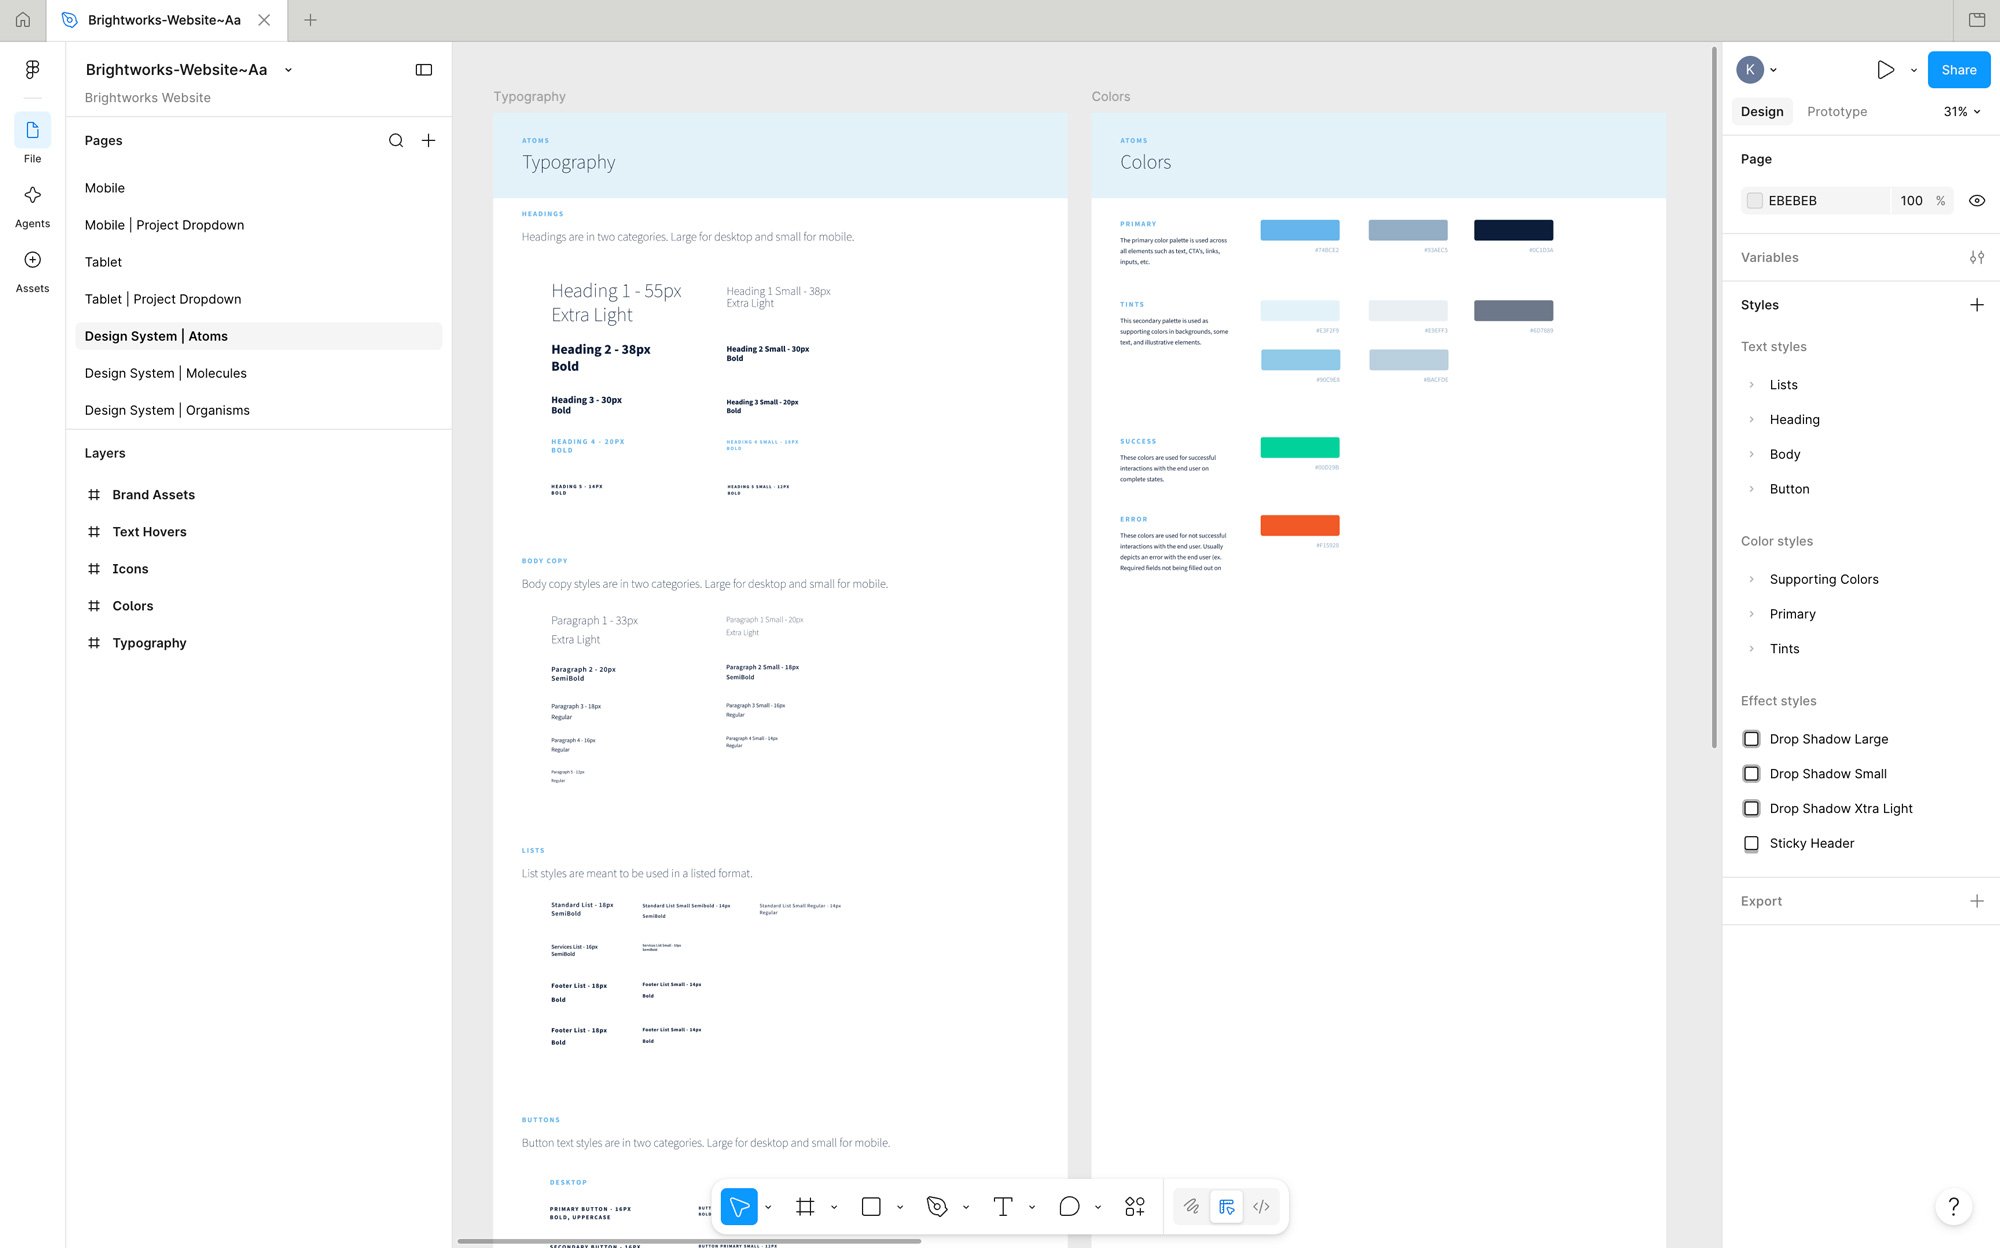The height and width of the screenshot is (1248, 2000).
Task: Add a new style with plus icon
Action: (x=1977, y=305)
